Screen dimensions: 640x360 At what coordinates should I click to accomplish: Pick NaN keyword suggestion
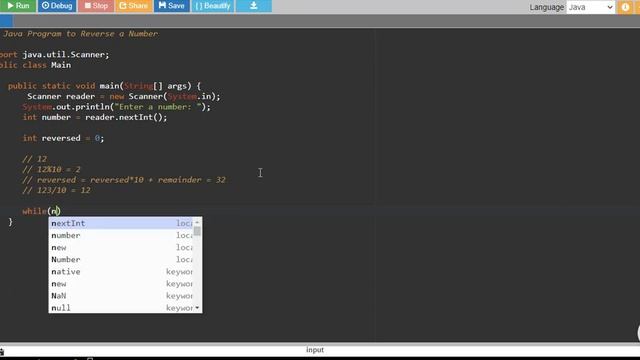tap(122, 296)
